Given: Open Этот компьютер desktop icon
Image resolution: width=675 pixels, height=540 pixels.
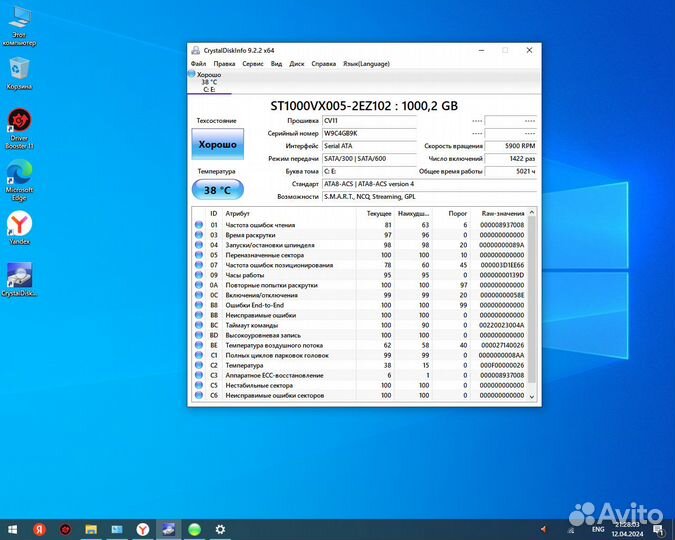Looking at the screenshot, I should click(x=19, y=26).
